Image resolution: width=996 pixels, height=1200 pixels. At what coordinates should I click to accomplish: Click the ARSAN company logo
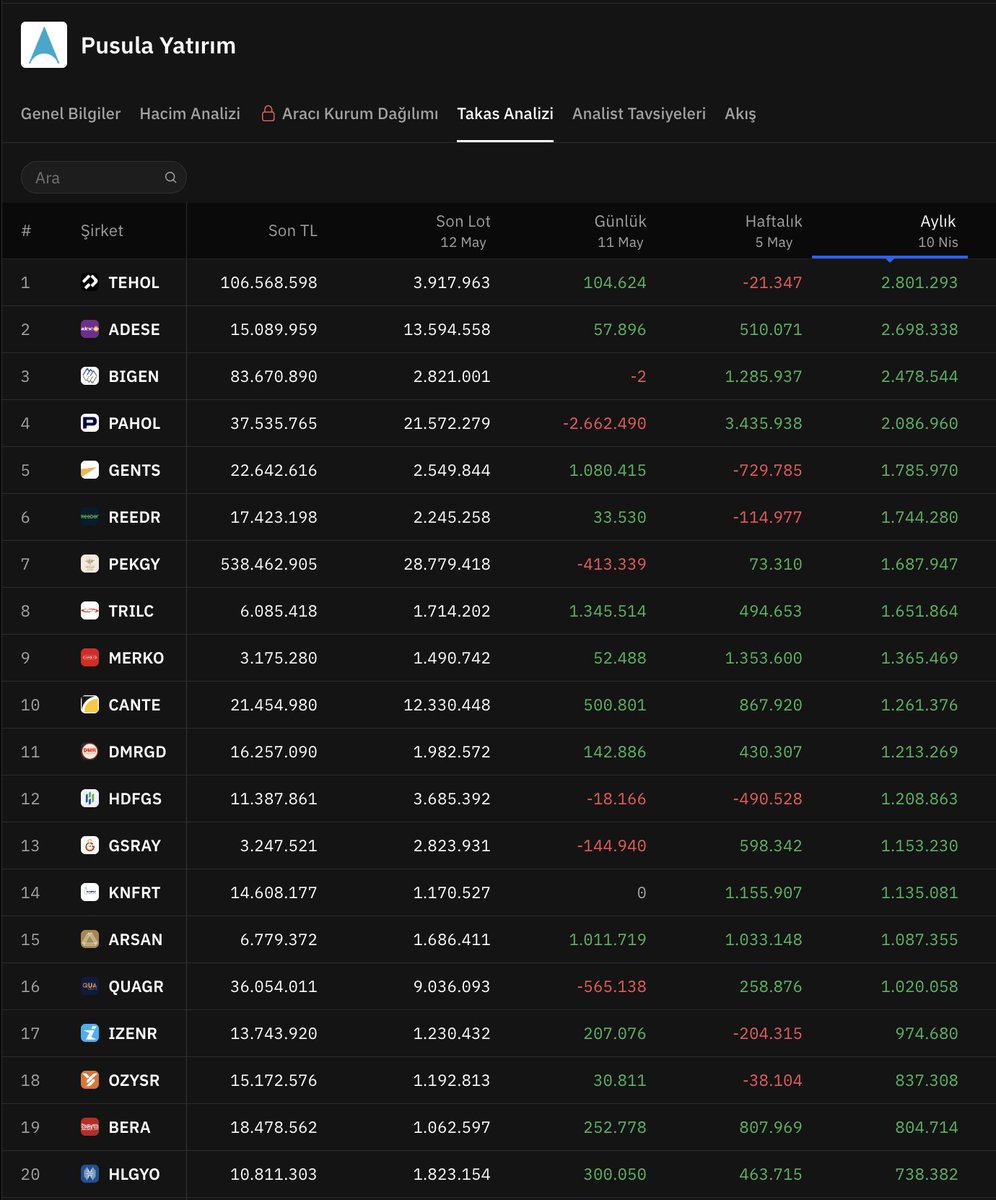click(90, 941)
